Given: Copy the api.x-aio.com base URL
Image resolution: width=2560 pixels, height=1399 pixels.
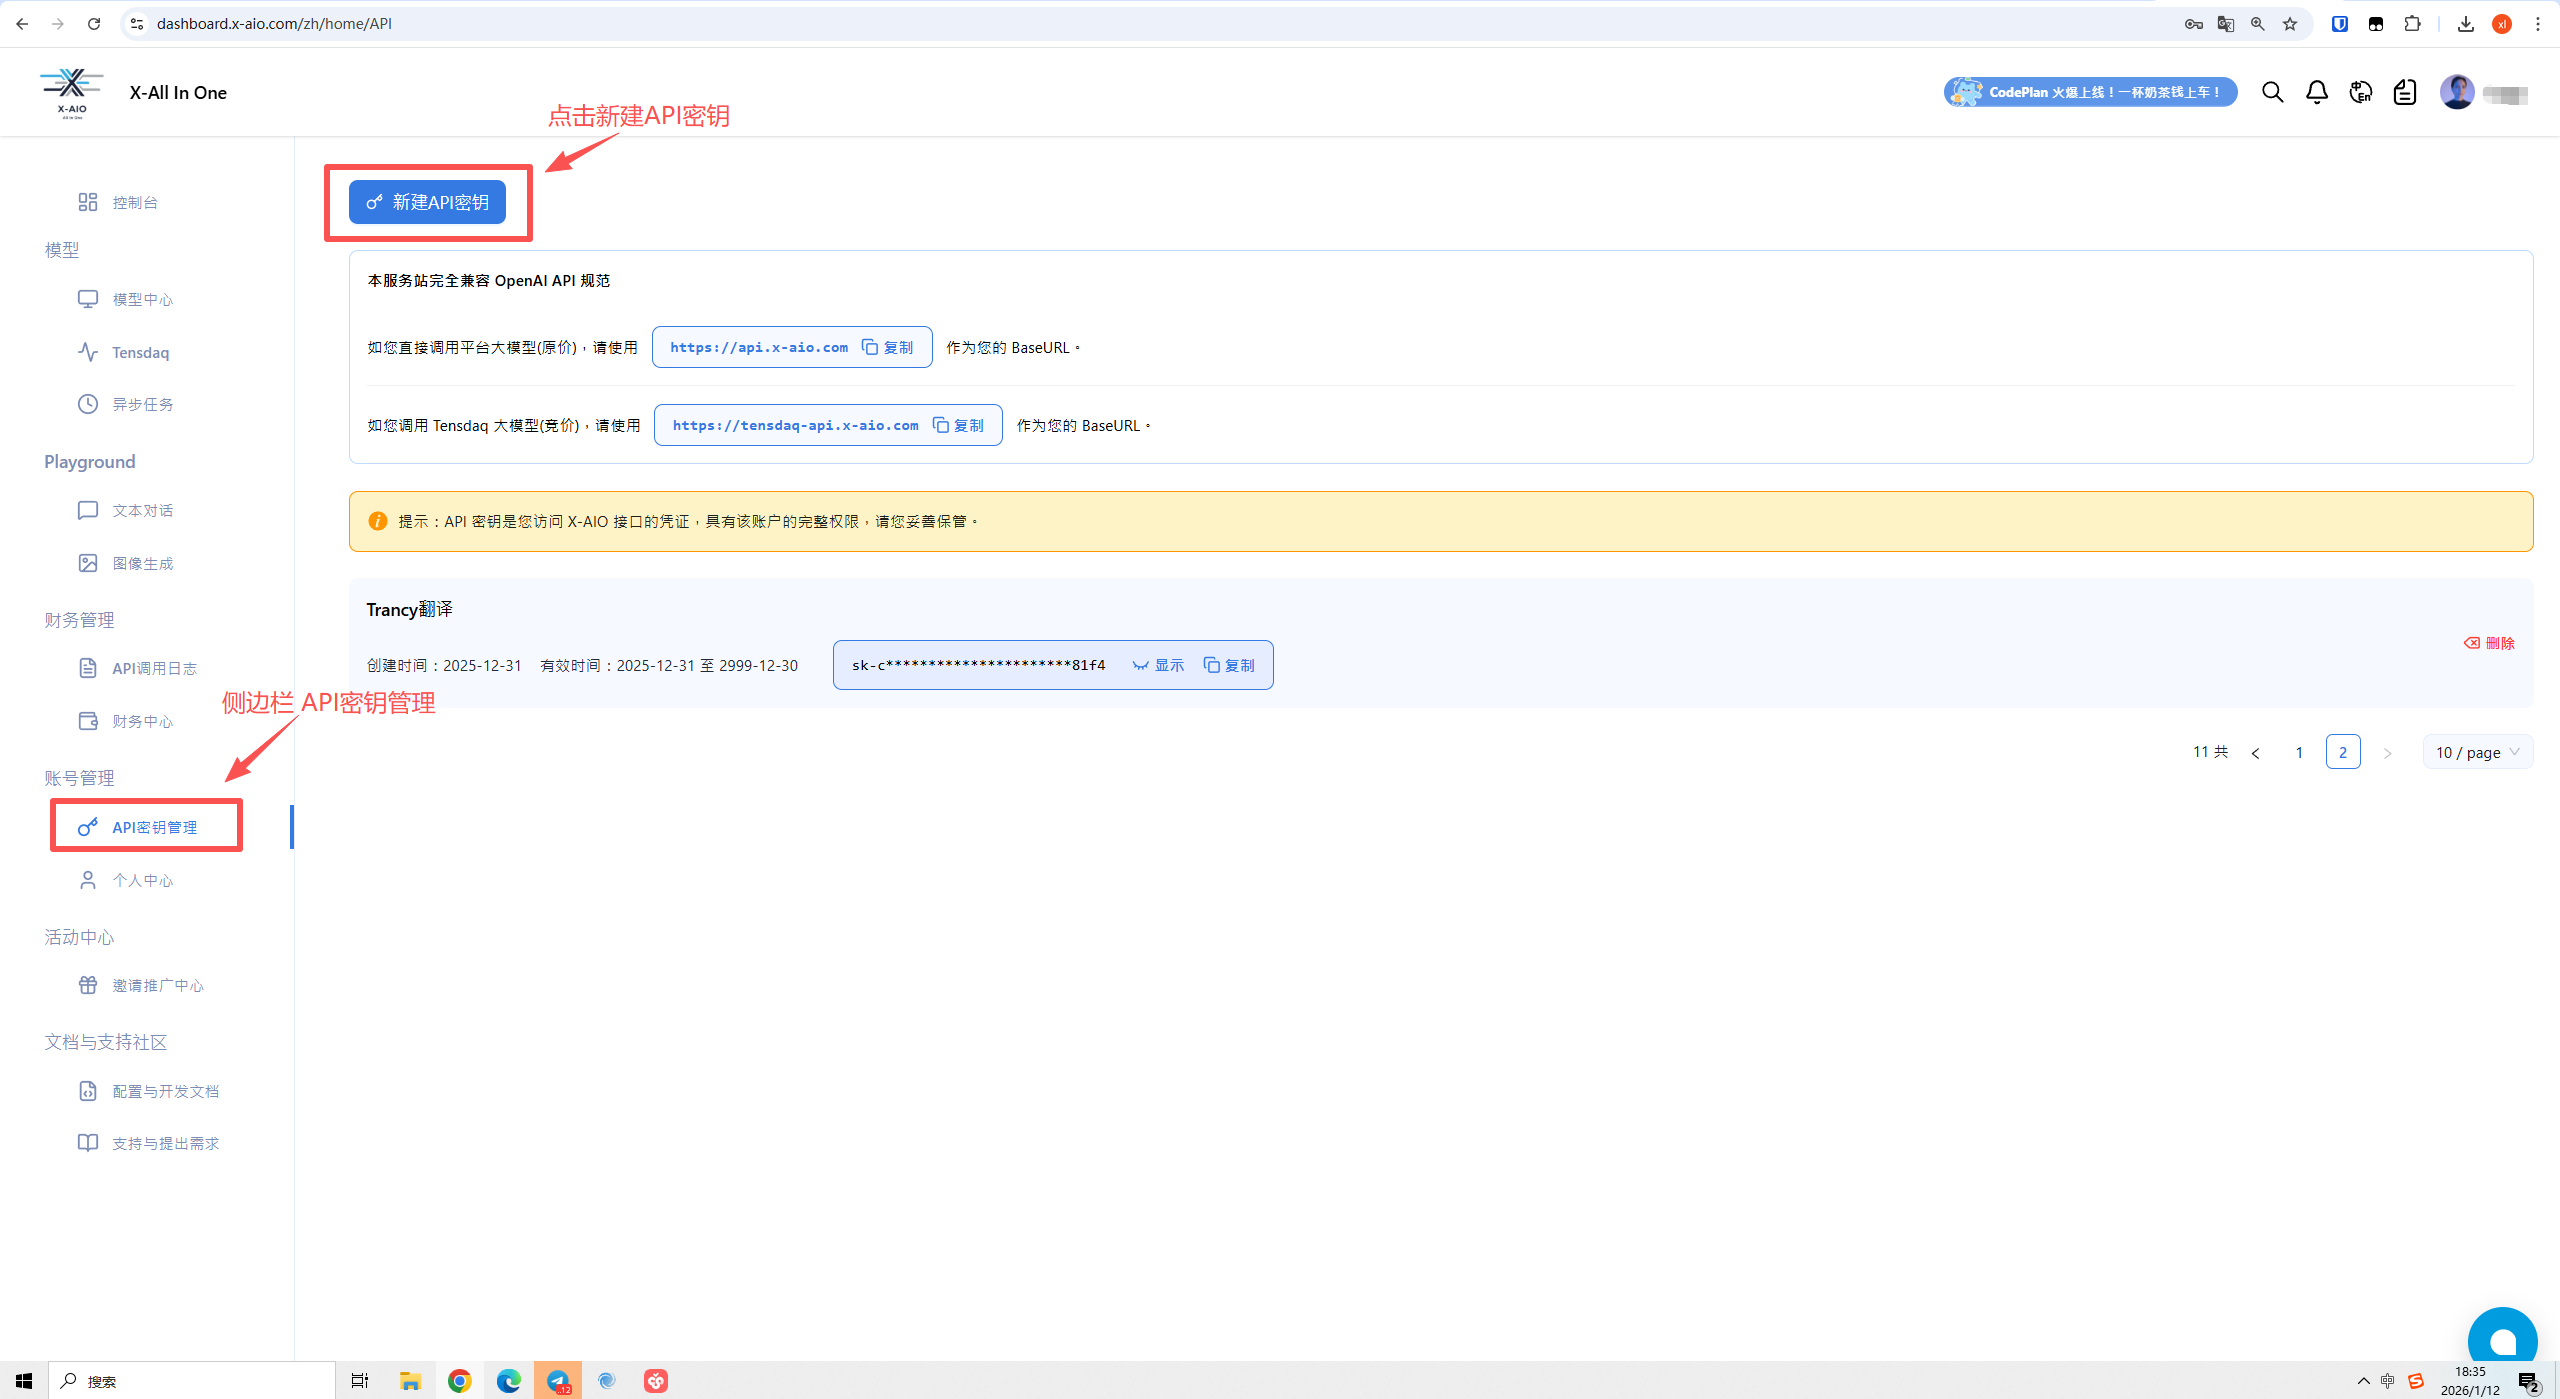Looking at the screenshot, I should pyautogui.click(x=888, y=347).
